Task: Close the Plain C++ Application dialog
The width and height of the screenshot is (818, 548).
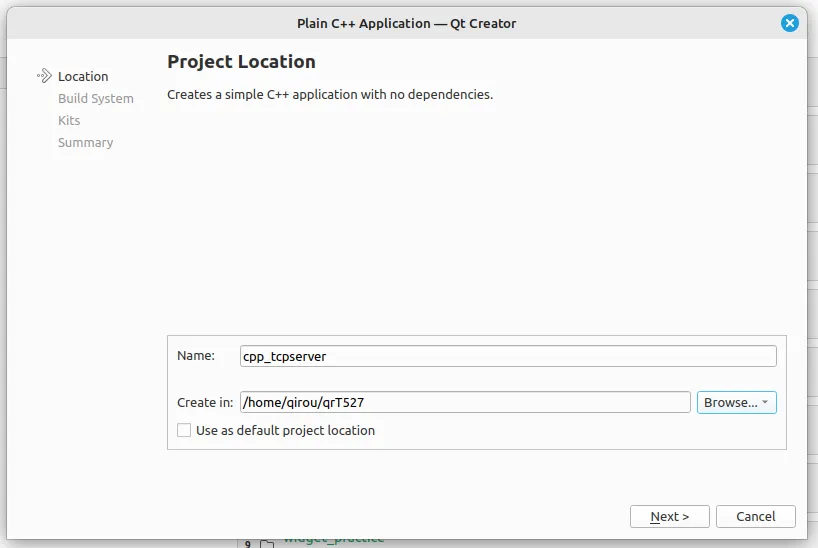Action: tap(789, 23)
